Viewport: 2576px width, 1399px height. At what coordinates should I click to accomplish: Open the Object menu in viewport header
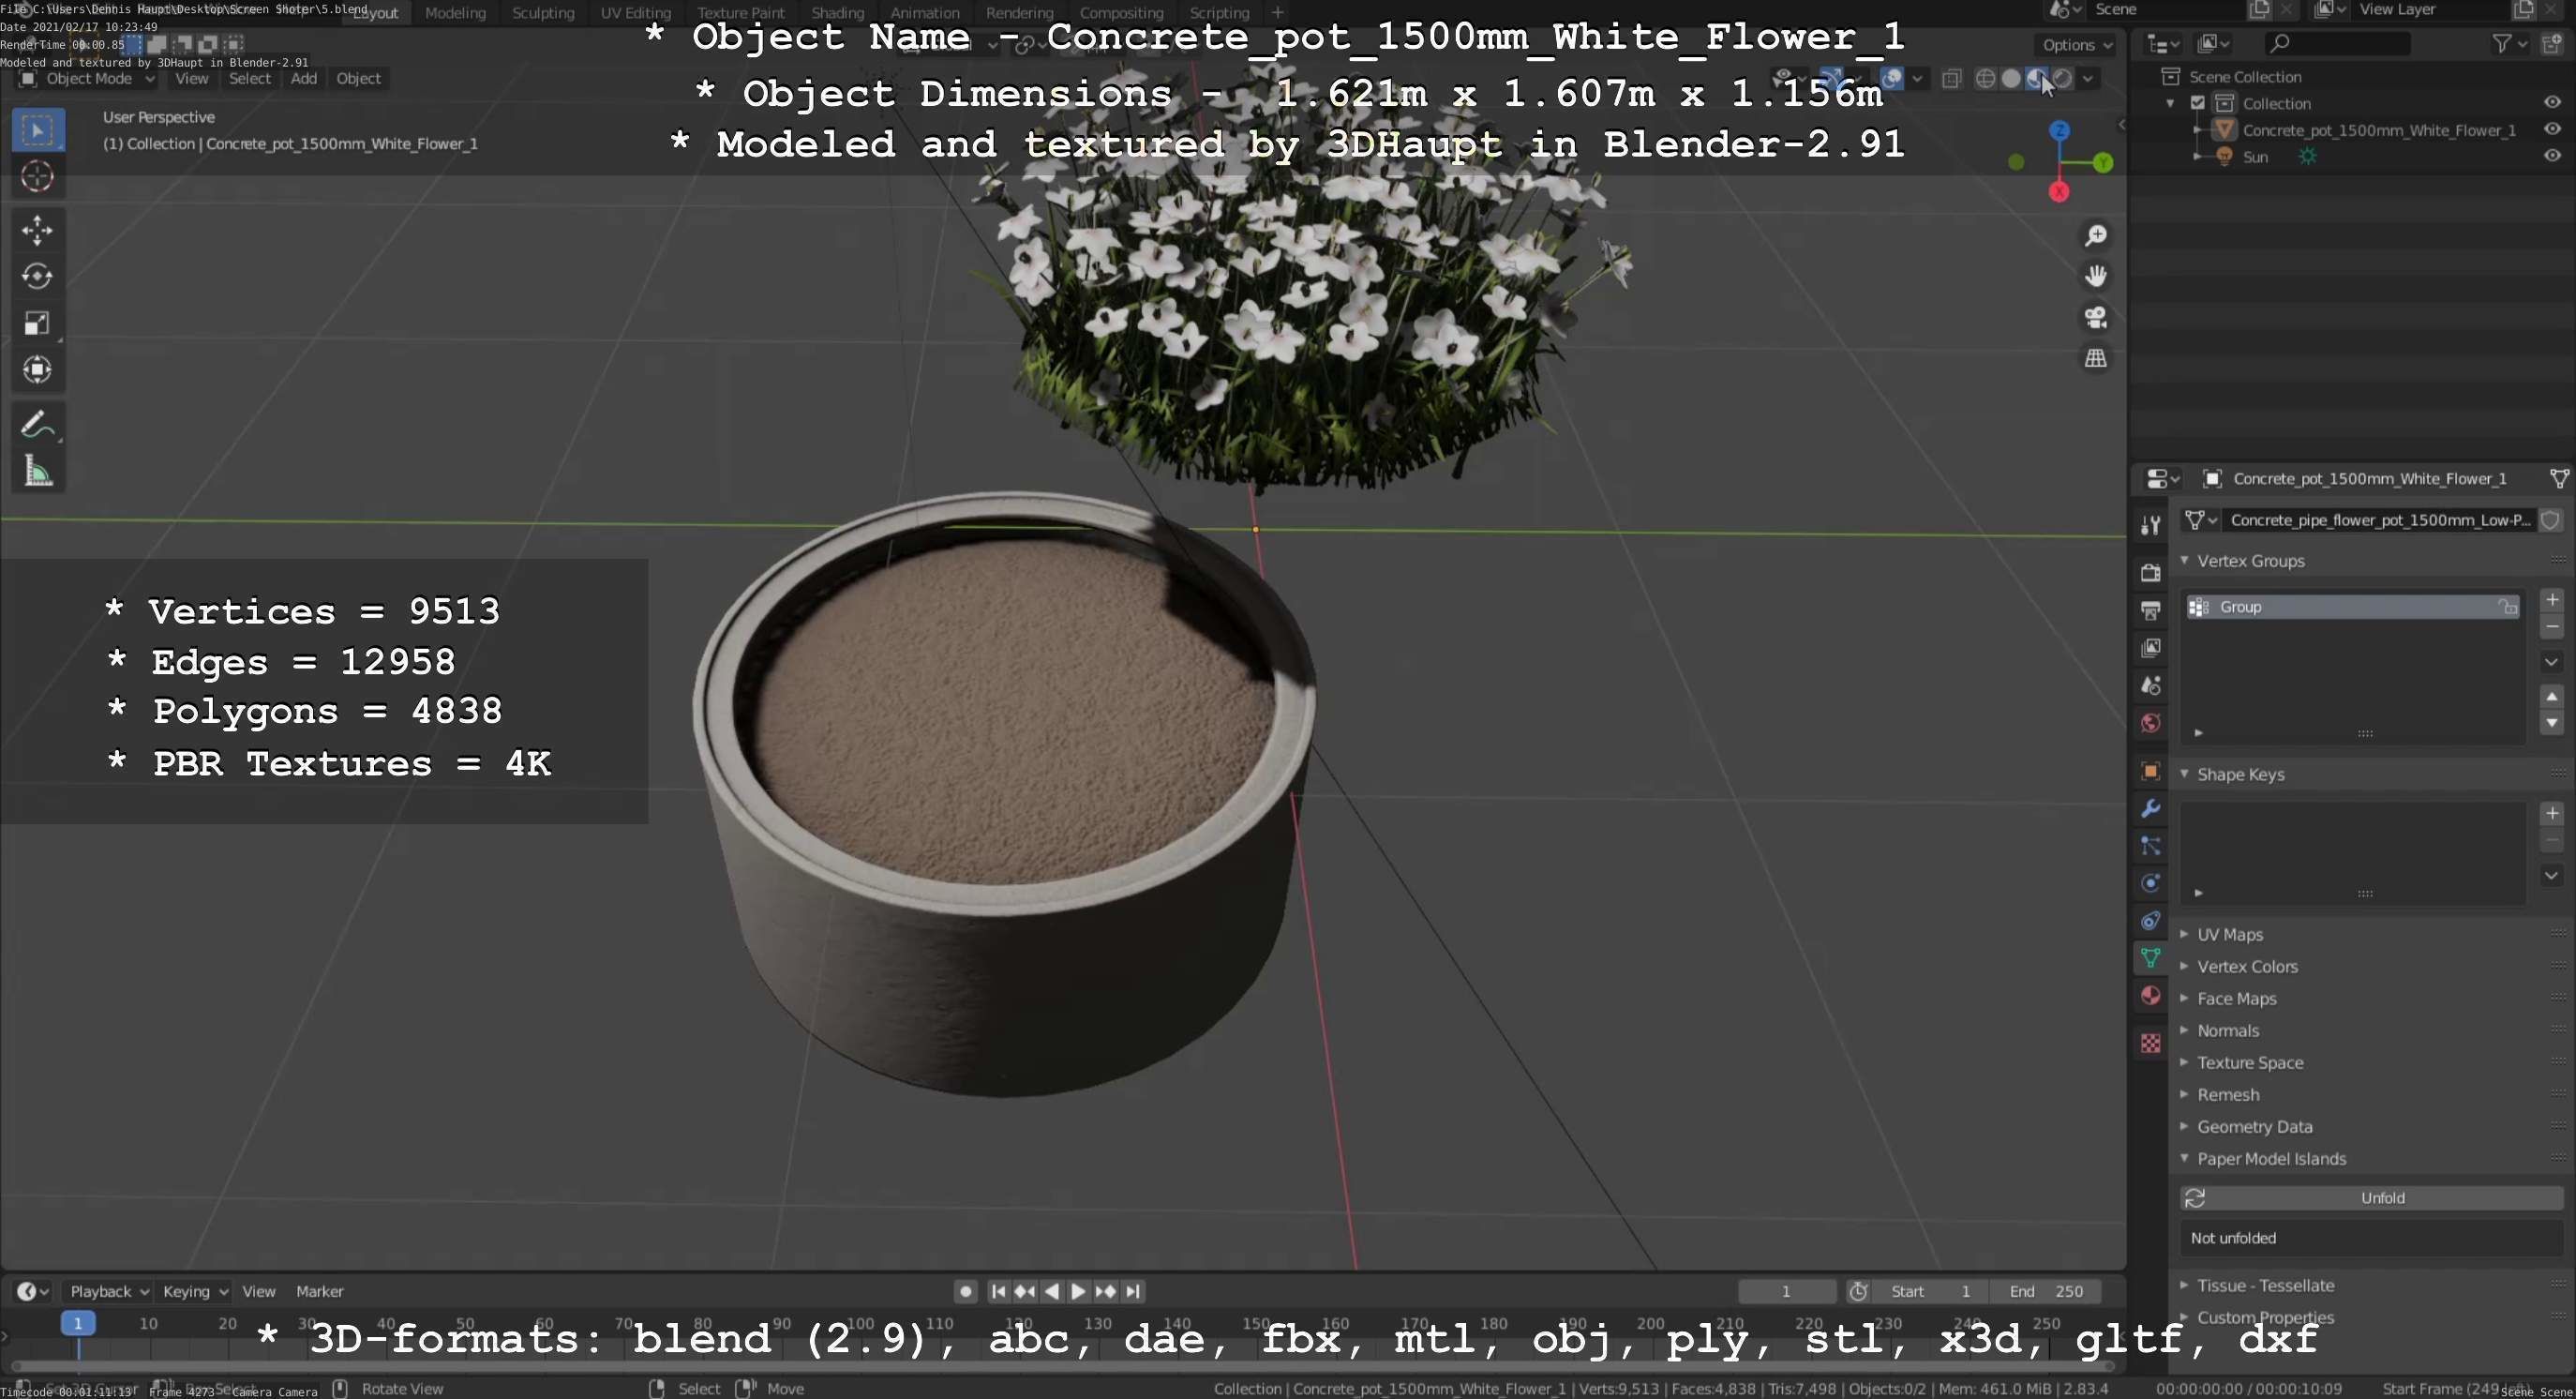pos(358,78)
